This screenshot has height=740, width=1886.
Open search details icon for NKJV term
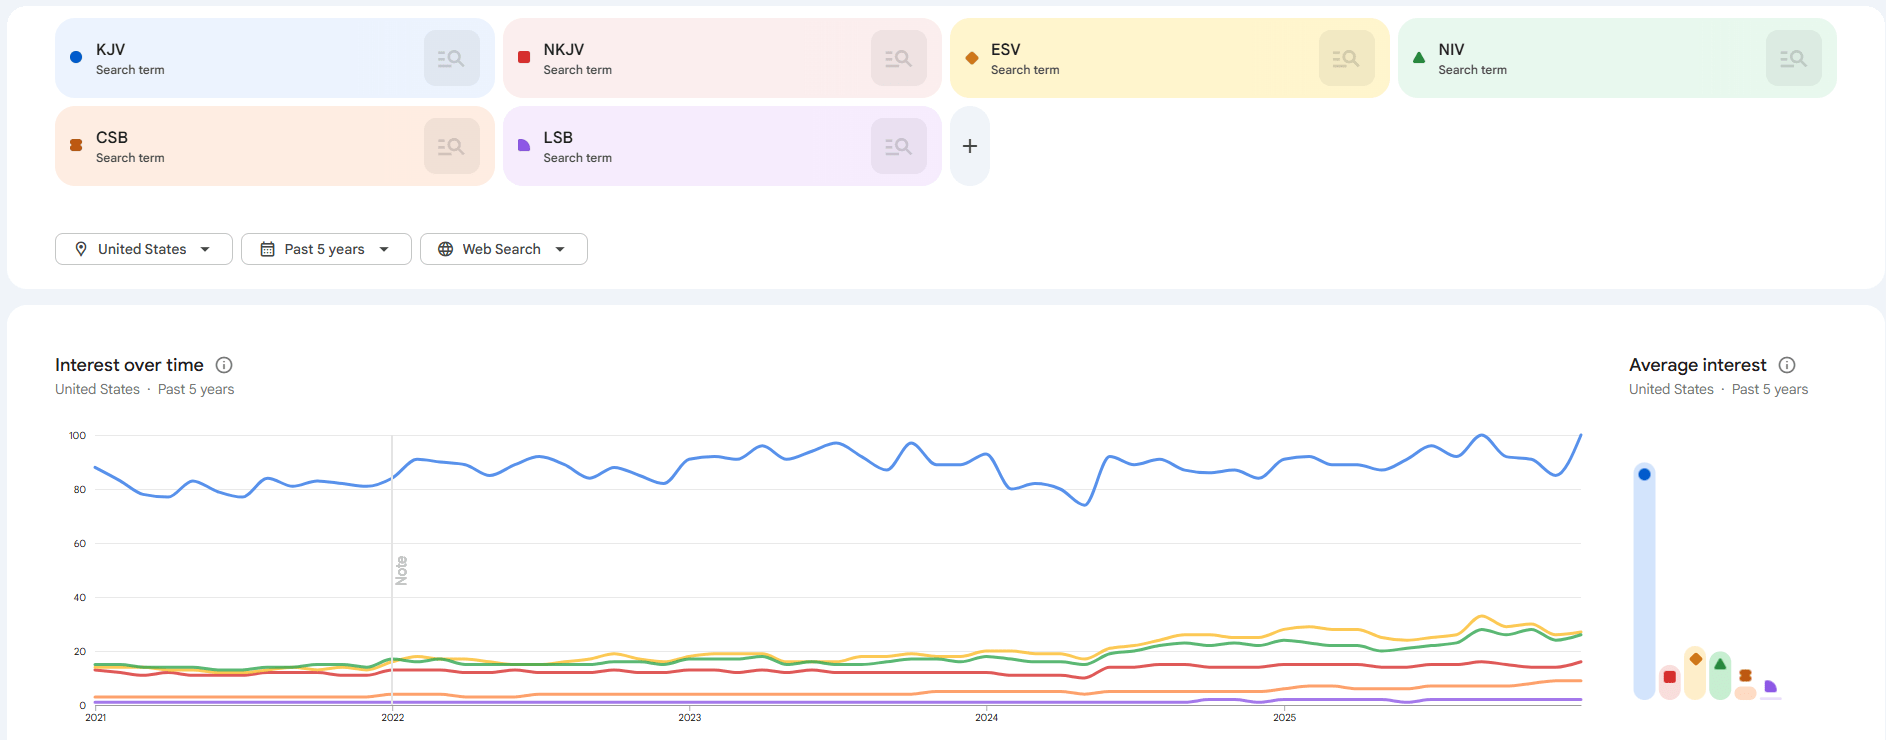pyautogui.click(x=898, y=58)
